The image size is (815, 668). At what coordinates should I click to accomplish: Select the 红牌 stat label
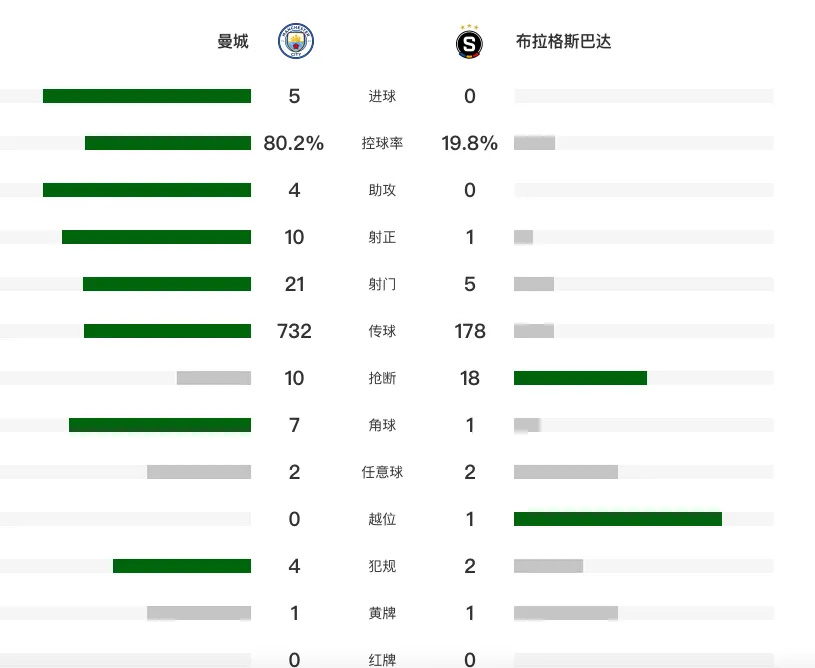pyautogui.click(x=382, y=660)
